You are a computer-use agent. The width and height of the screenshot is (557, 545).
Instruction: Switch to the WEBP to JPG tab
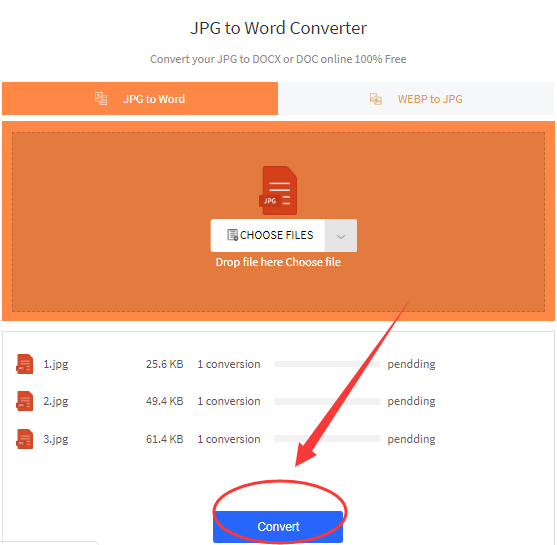tap(416, 98)
